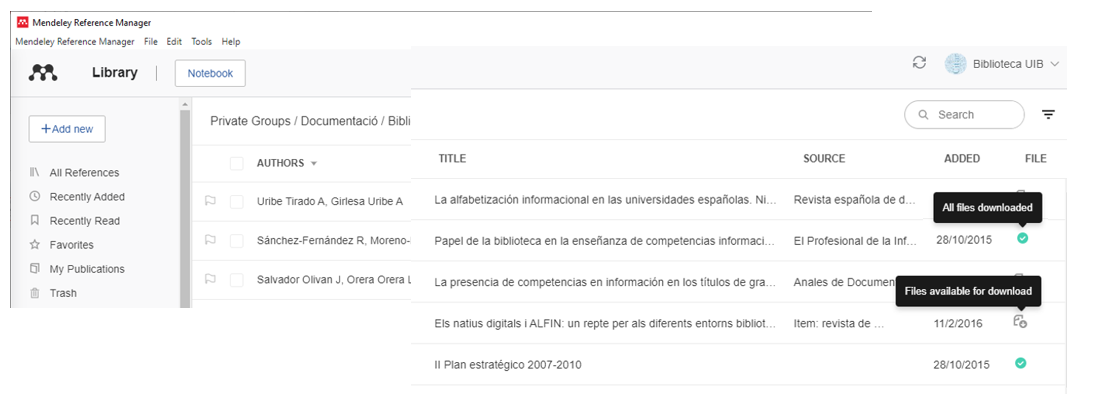The width and height of the screenshot is (1099, 394).
Task: Switch to the Library tab
Action: click(115, 73)
